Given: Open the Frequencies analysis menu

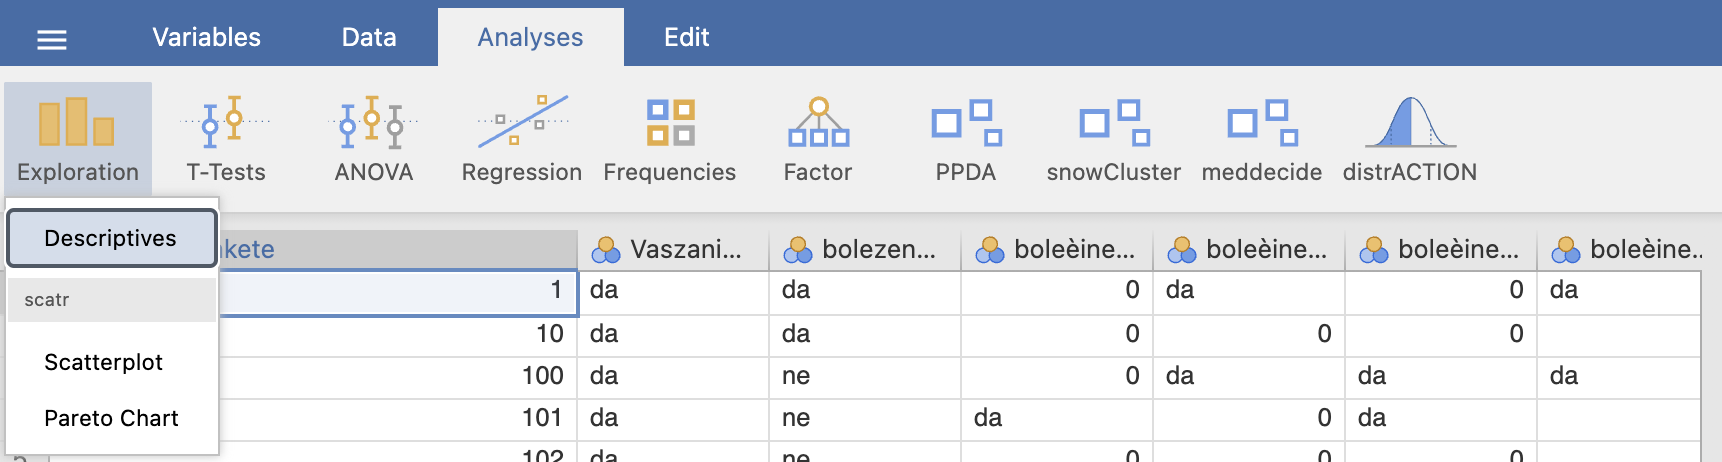Looking at the screenshot, I should 670,139.
